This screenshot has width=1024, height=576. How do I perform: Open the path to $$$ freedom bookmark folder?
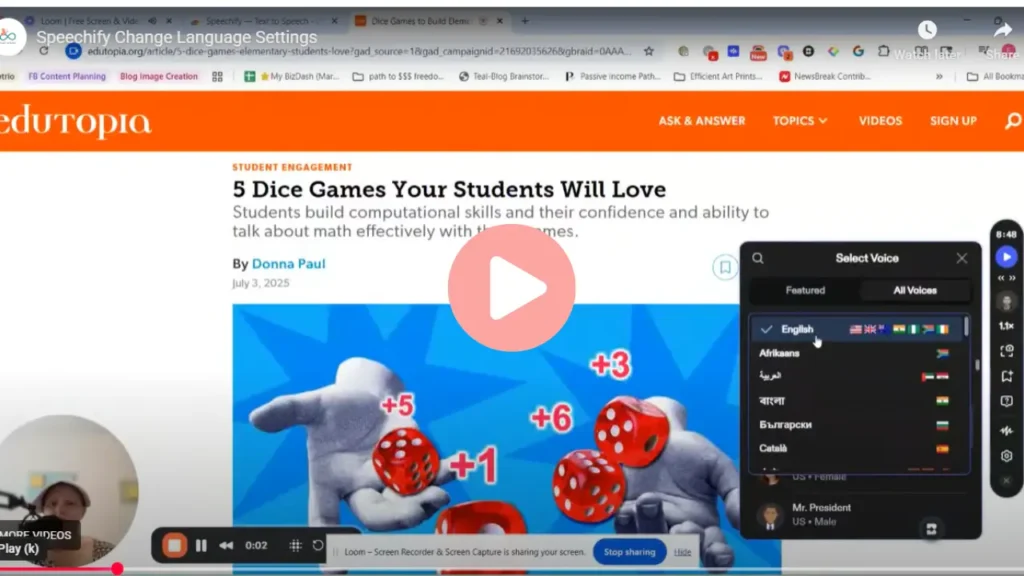point(398,76)
